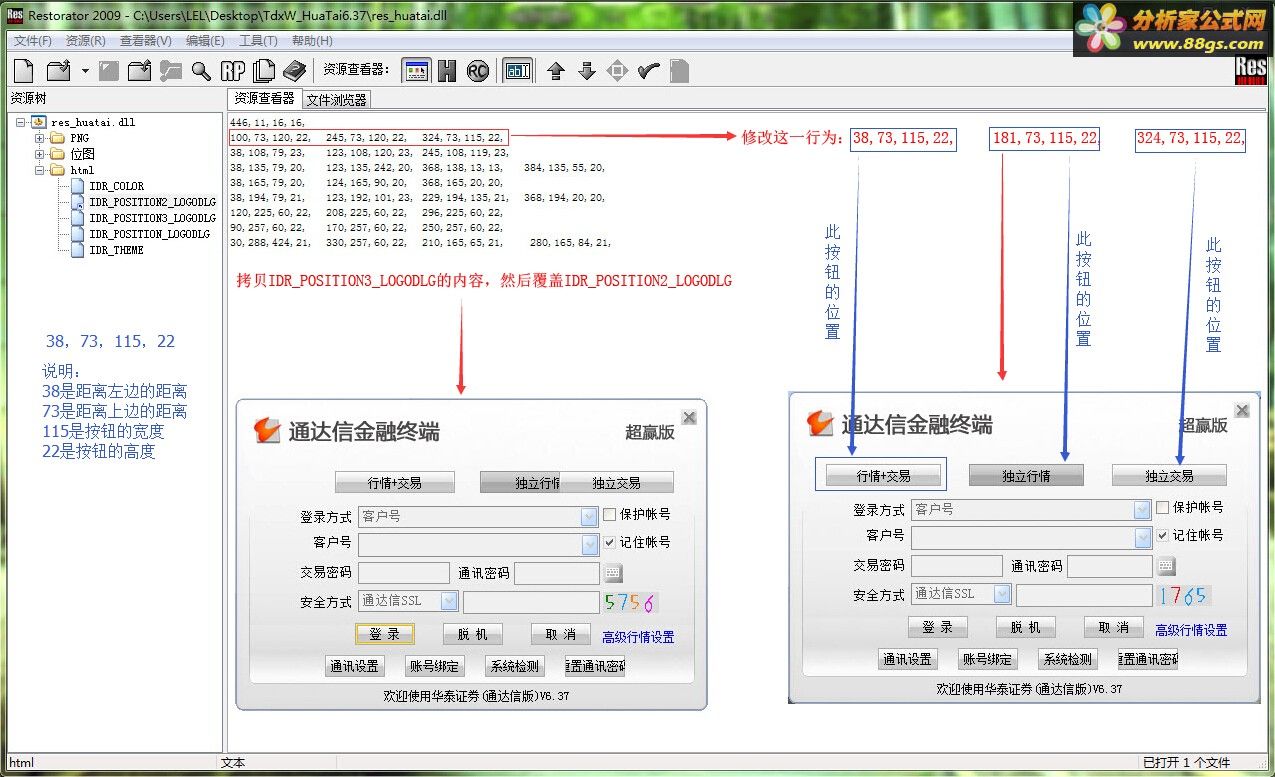This screenshot has height=777, width=1275.
Task: Select the html folder
Action: [82, 170]
